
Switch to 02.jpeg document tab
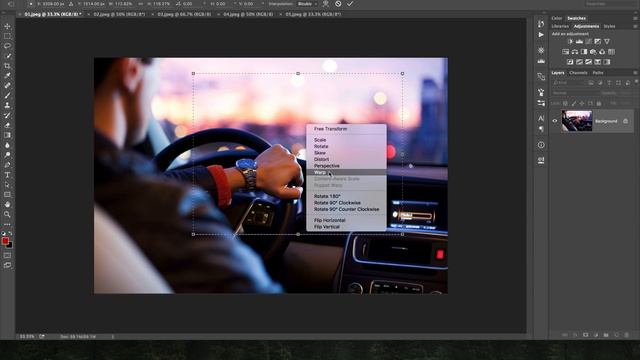119,14
